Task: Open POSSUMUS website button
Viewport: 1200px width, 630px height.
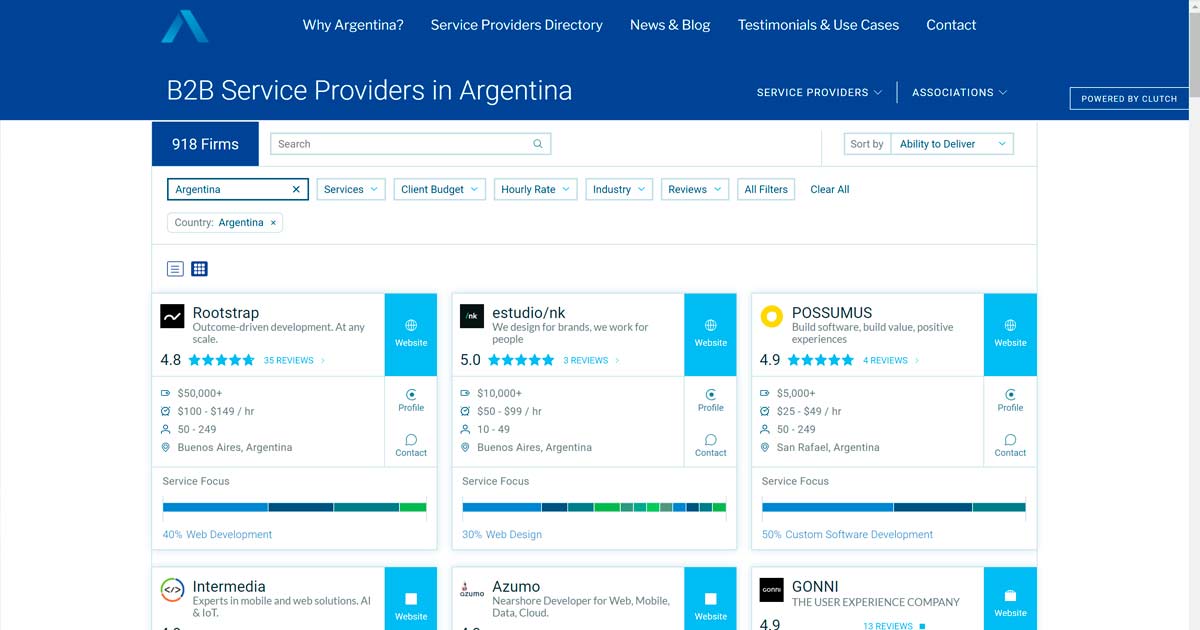Action: [x=1010, y=334]
